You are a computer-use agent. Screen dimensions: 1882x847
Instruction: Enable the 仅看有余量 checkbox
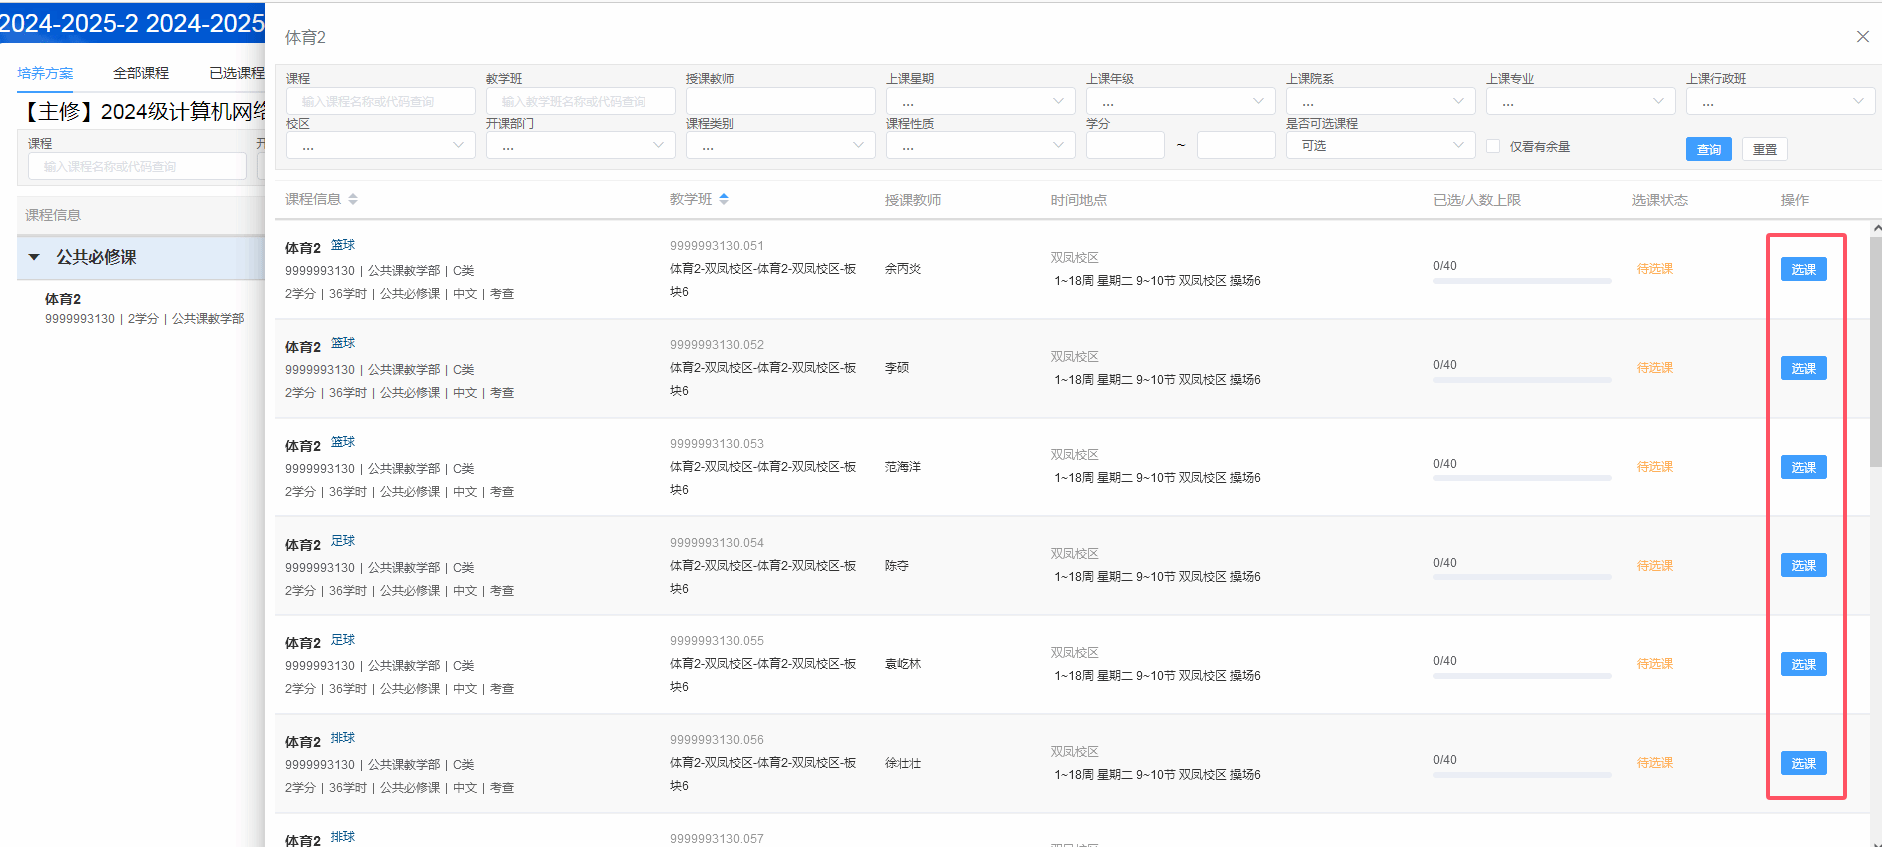pyautogui.click(x=1493, y=146)
